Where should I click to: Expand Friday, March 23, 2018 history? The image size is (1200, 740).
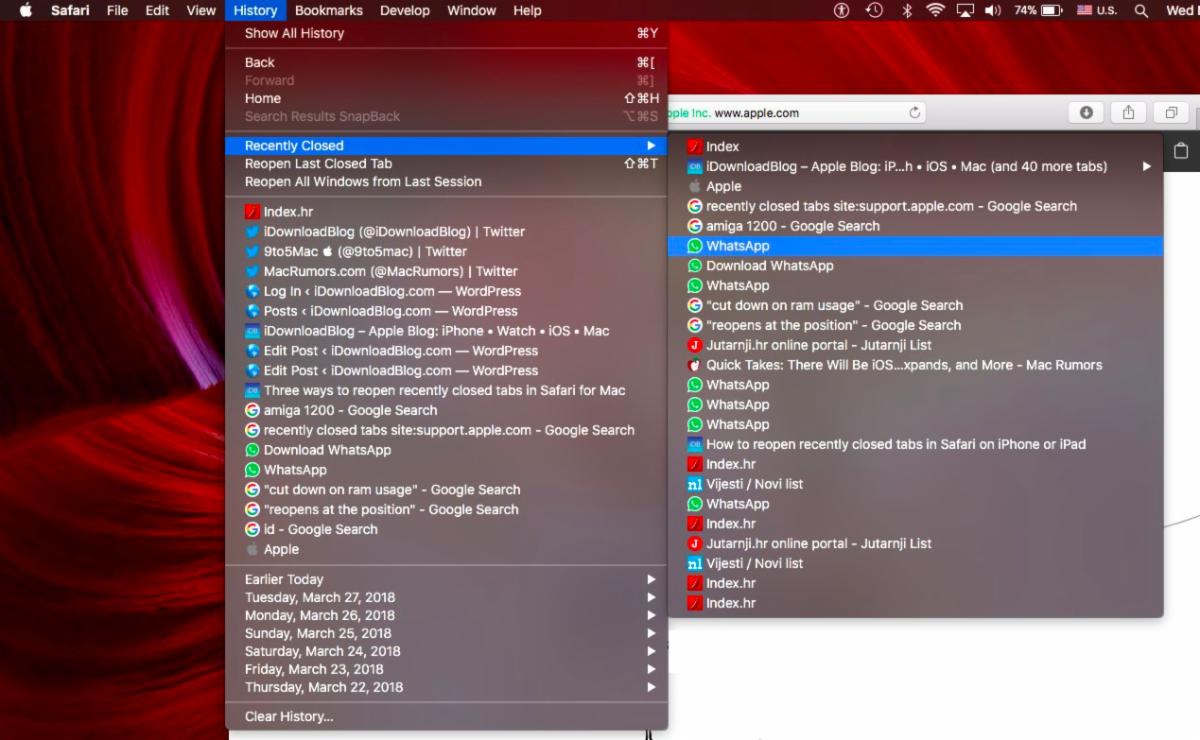pos(447,669)
